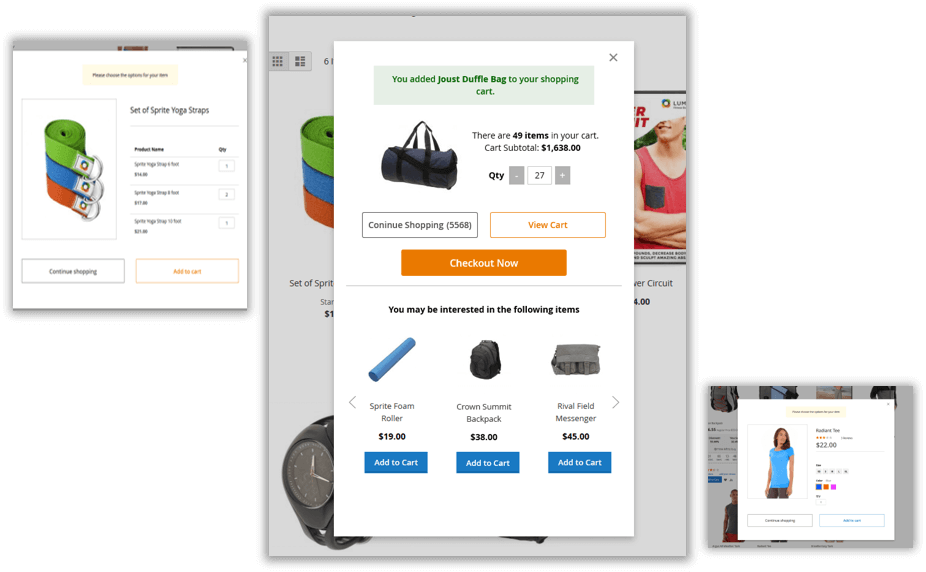The width and height of the screenshot is (926, 572).
Task: Open View Cart
Action: tap(547, 225)
